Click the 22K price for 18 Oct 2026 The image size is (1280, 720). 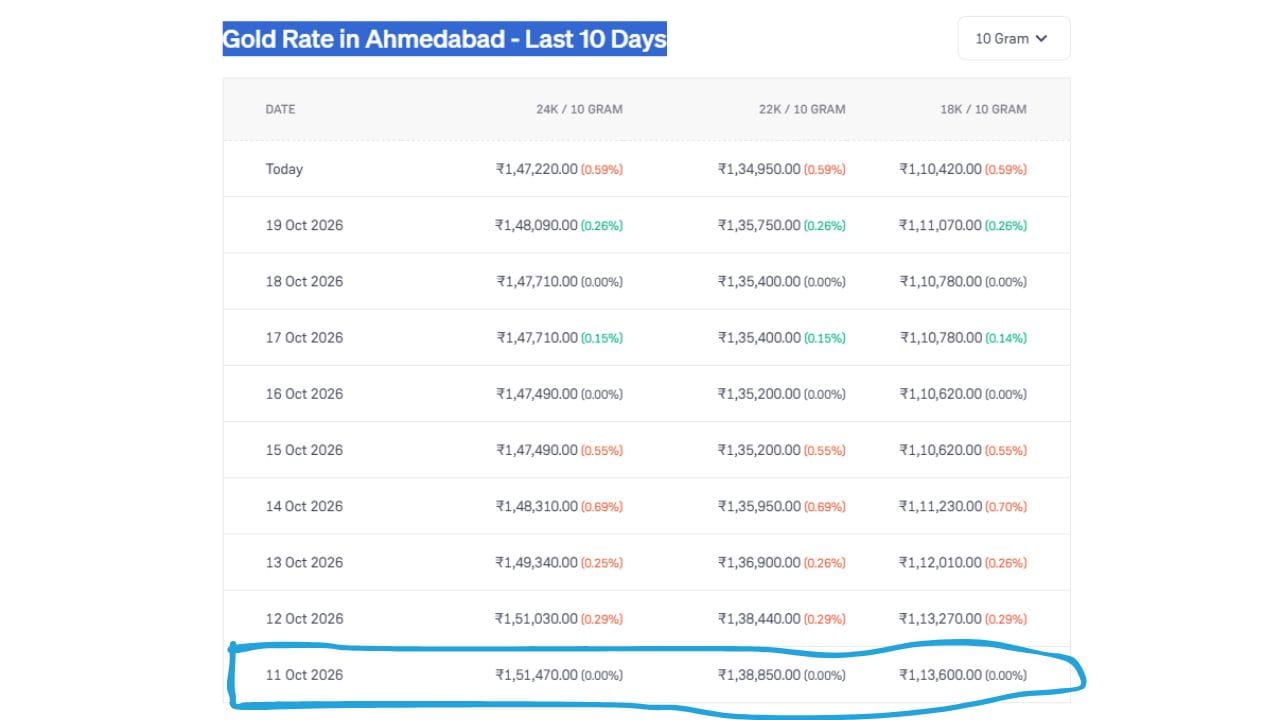[x=759, y=281]
